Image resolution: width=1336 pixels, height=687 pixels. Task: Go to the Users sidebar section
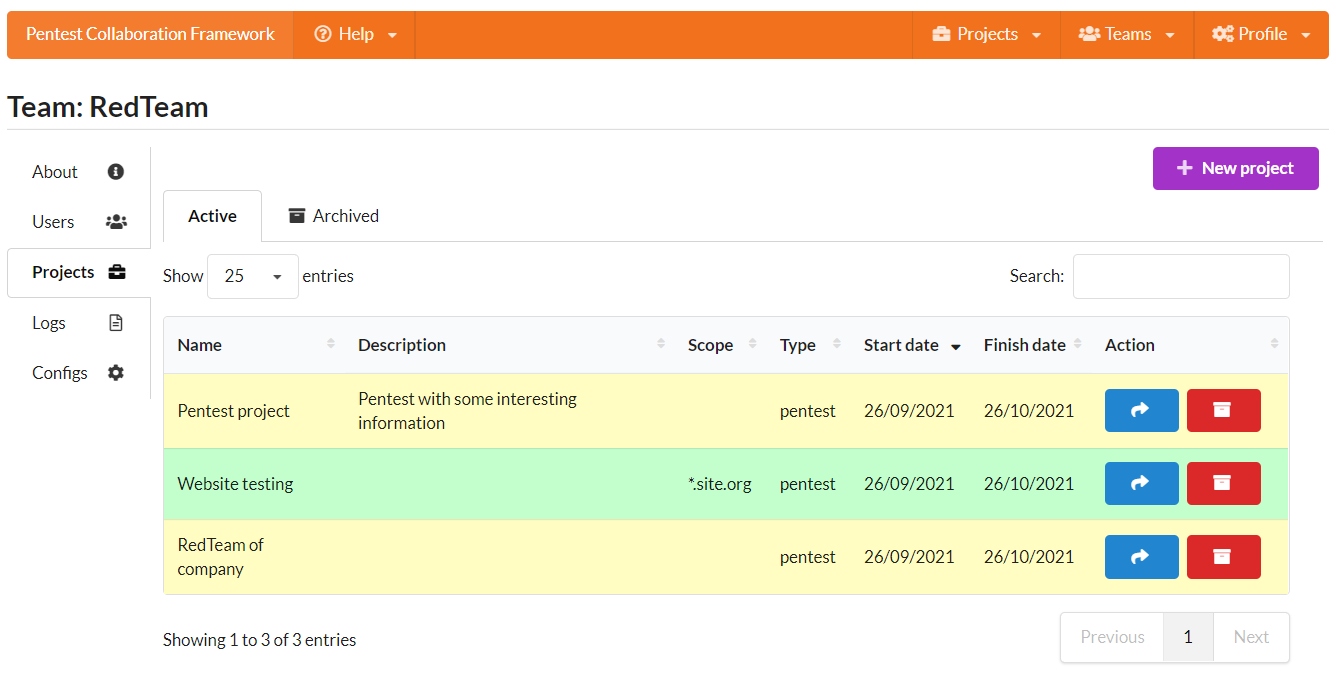tap(78, 222)
